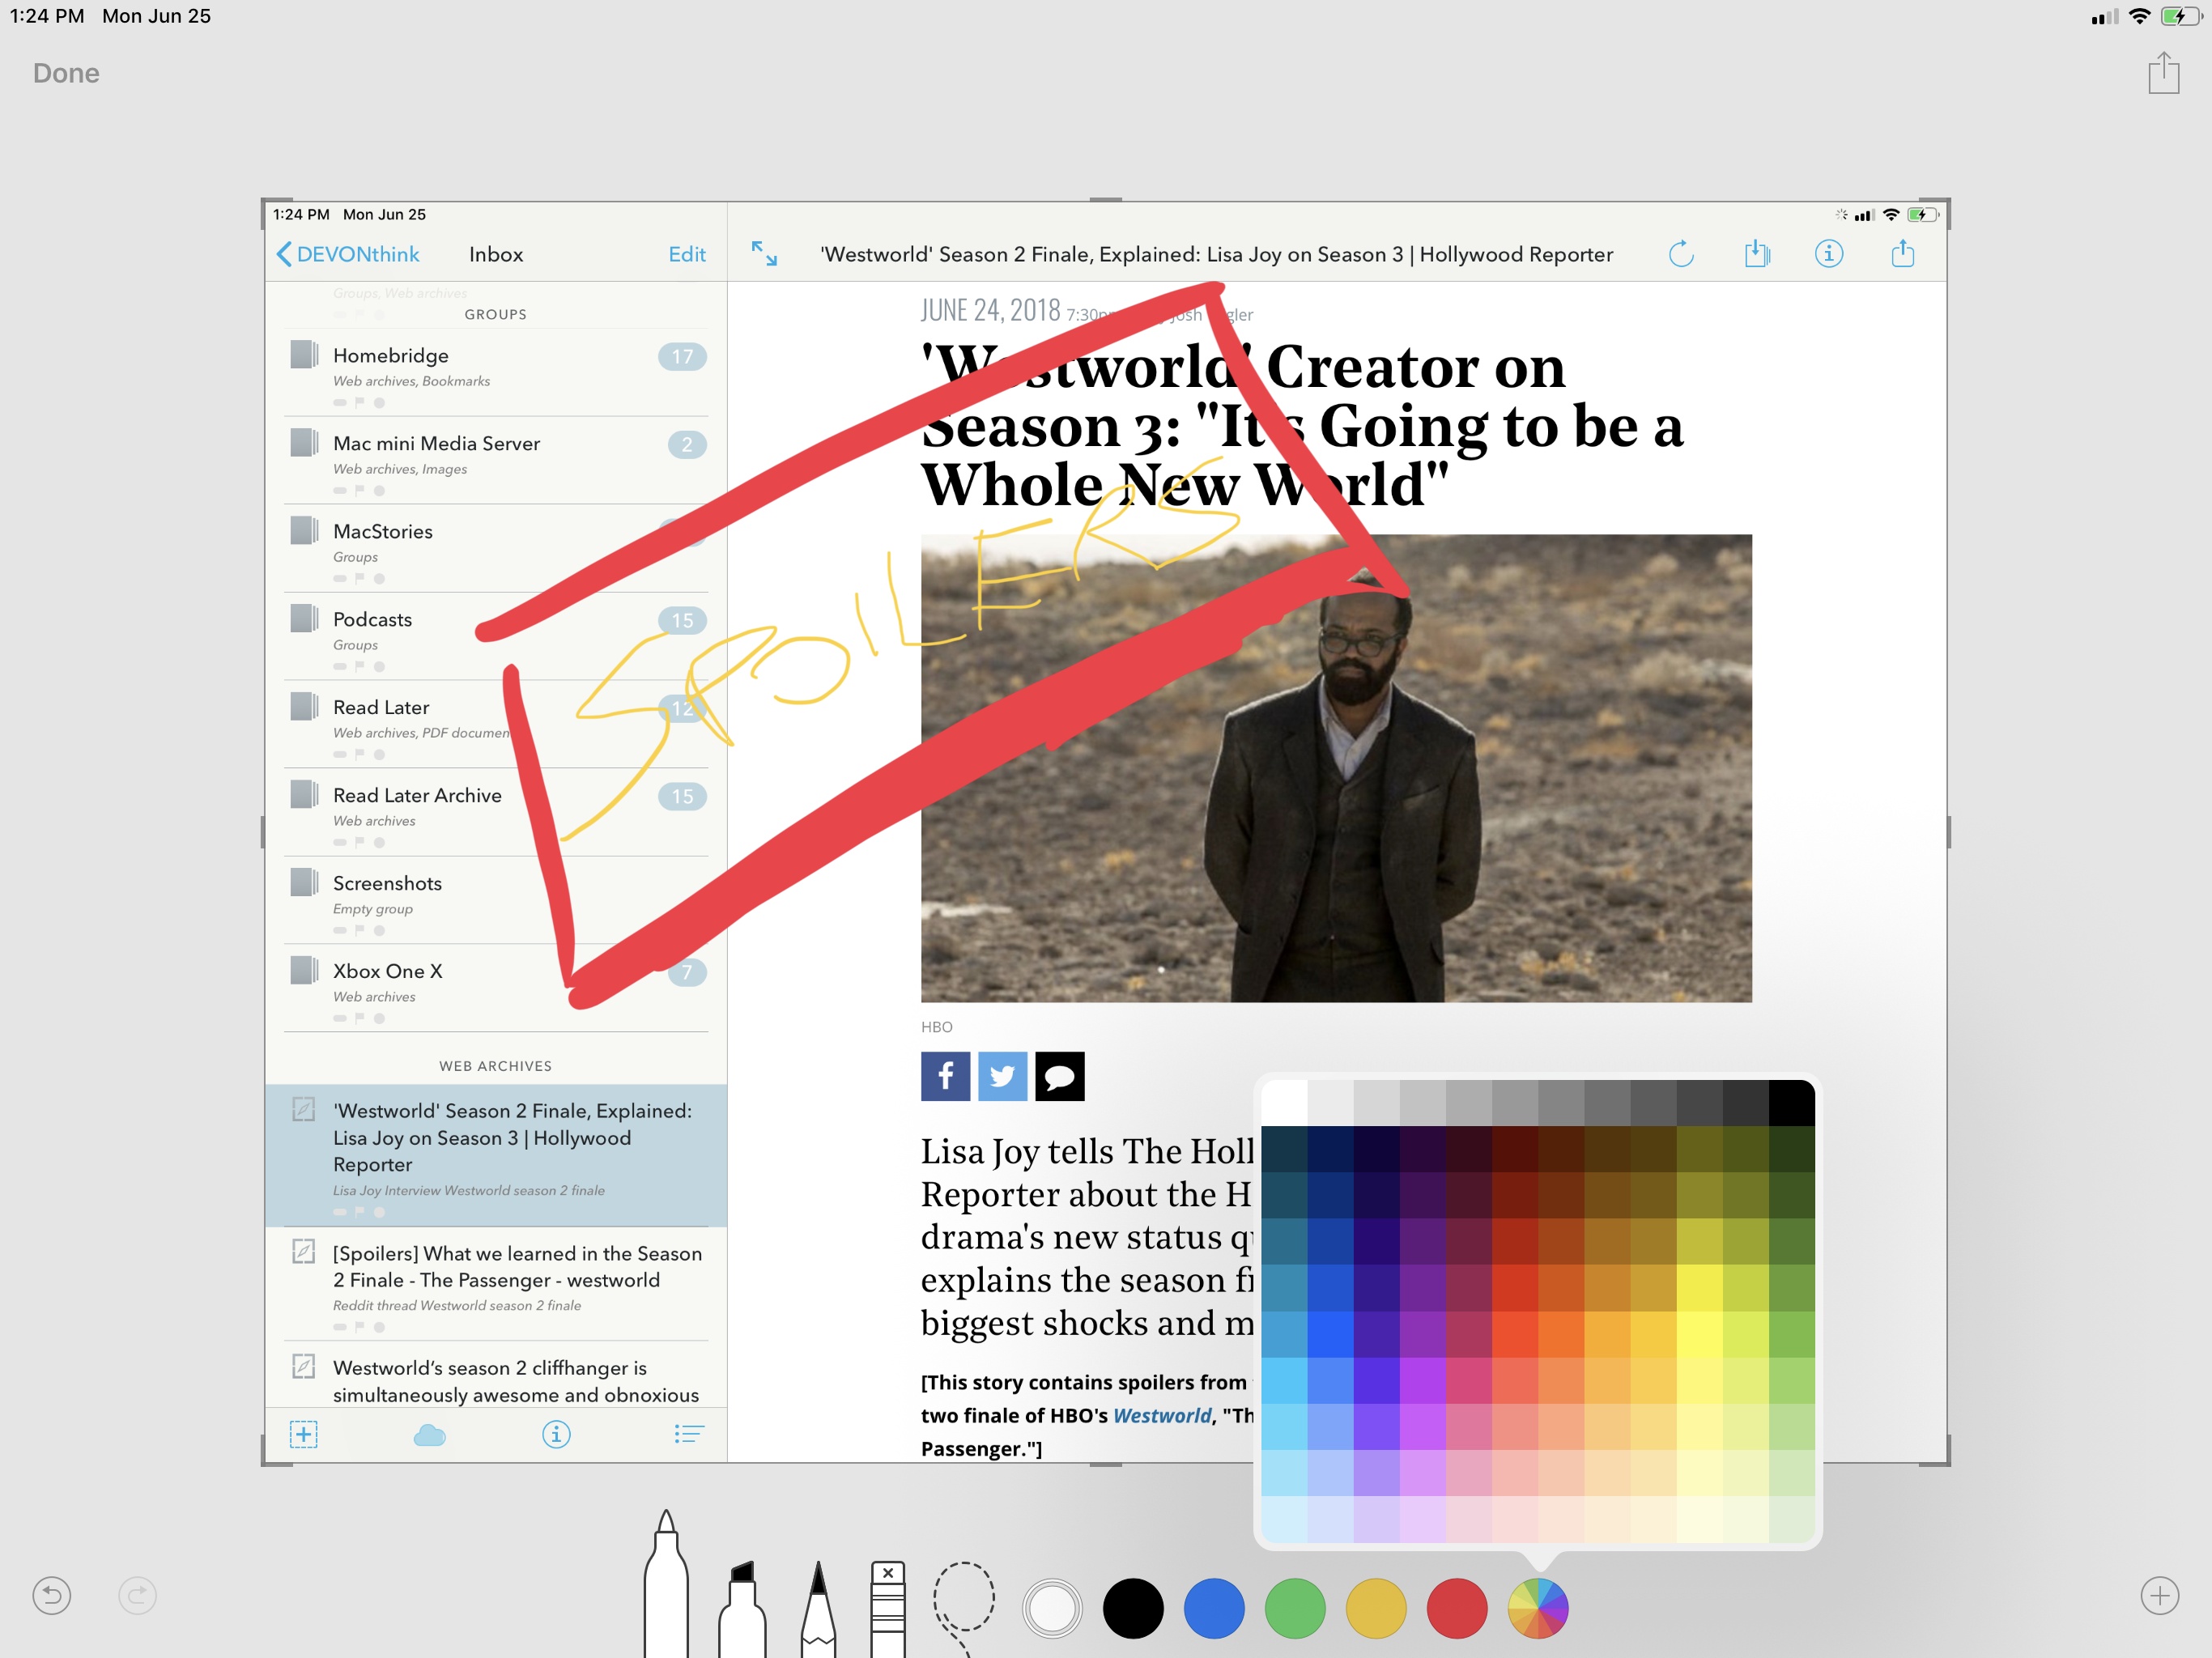Share article on Facebook

click(x=945, y=1076)
